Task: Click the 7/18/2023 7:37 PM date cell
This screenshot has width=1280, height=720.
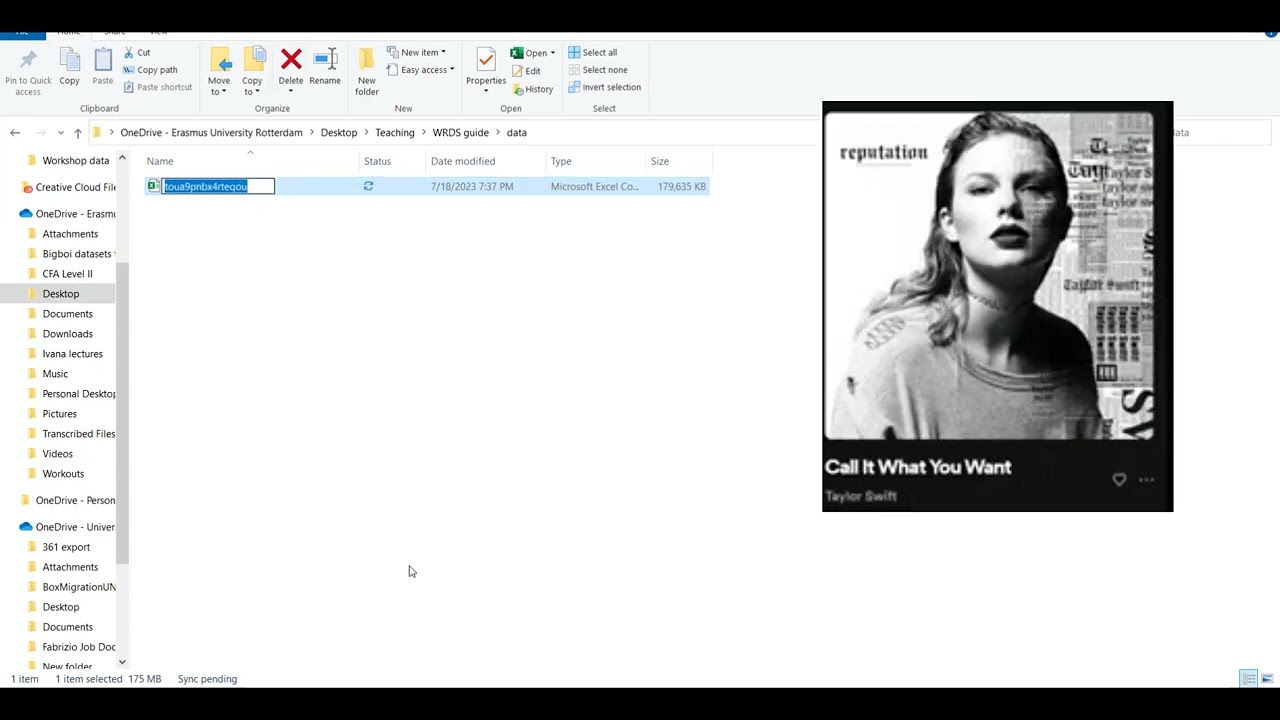Action: click(472, 186)
